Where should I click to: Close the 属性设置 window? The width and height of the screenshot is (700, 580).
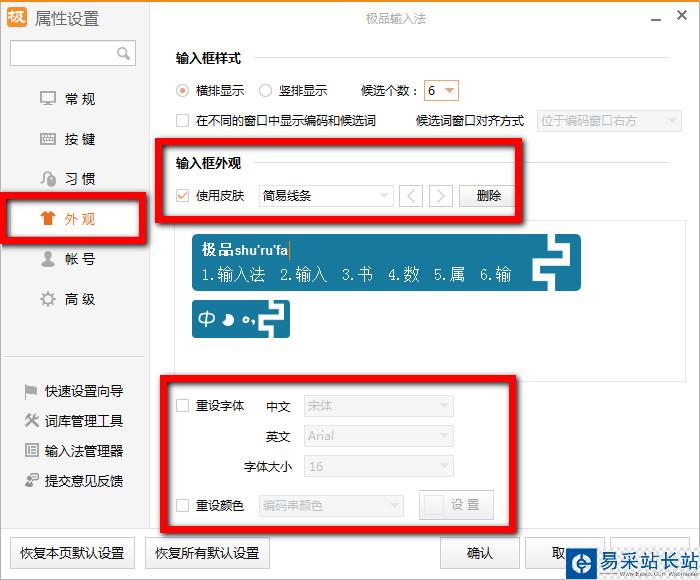(x=682, y=16)
